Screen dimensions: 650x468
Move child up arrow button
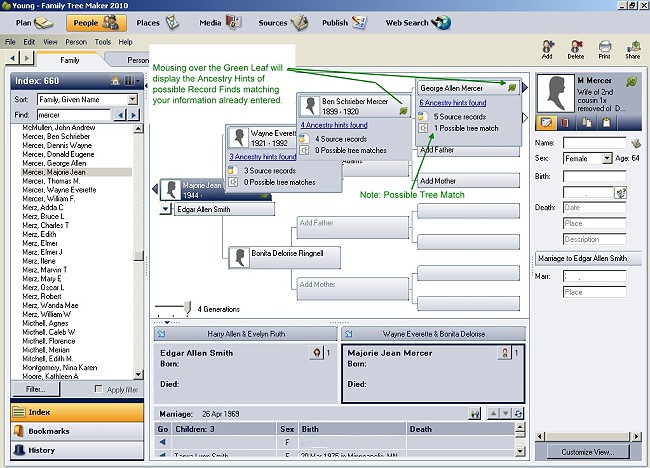pyautogui.click(x=493, y=413)
